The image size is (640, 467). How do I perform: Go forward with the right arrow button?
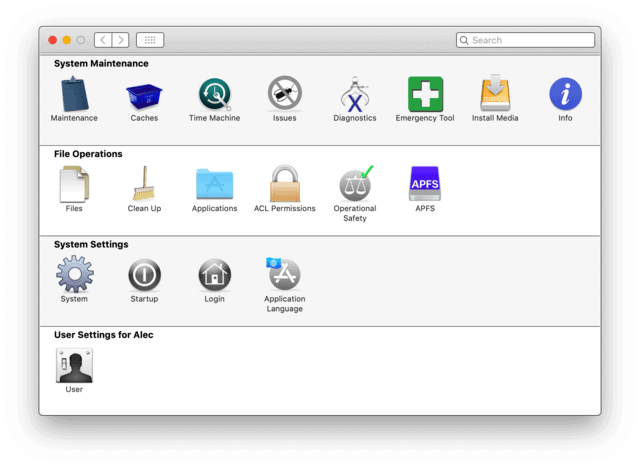tap(120, 40)
